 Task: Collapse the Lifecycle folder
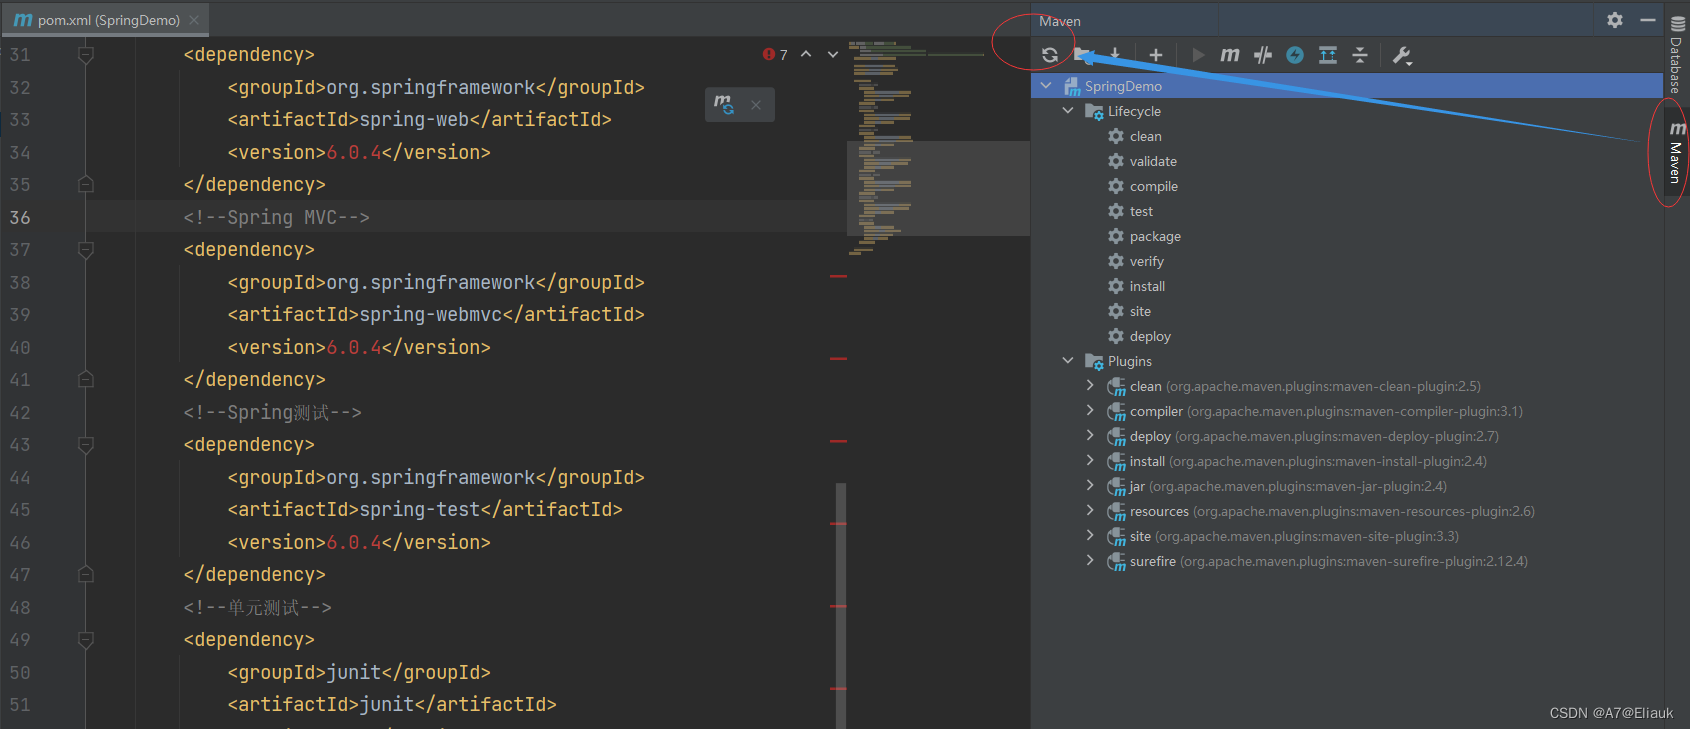tap(1068, 111)
